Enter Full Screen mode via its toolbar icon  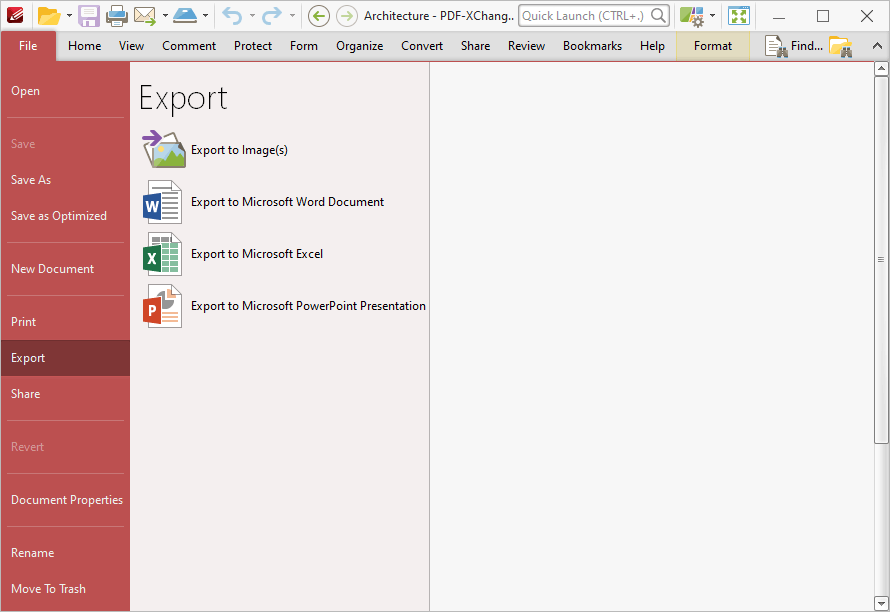click(x=739, y=16)
